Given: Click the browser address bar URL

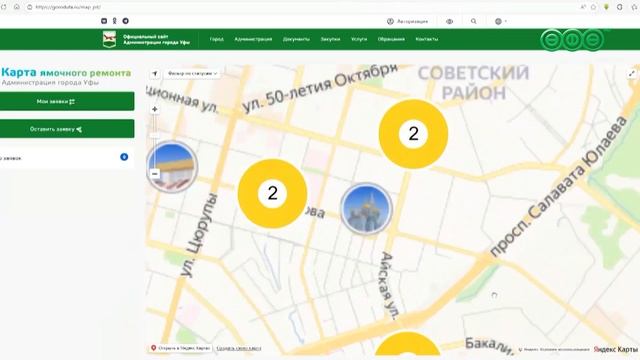Looking at the screenshot, I should coord(68,7).
